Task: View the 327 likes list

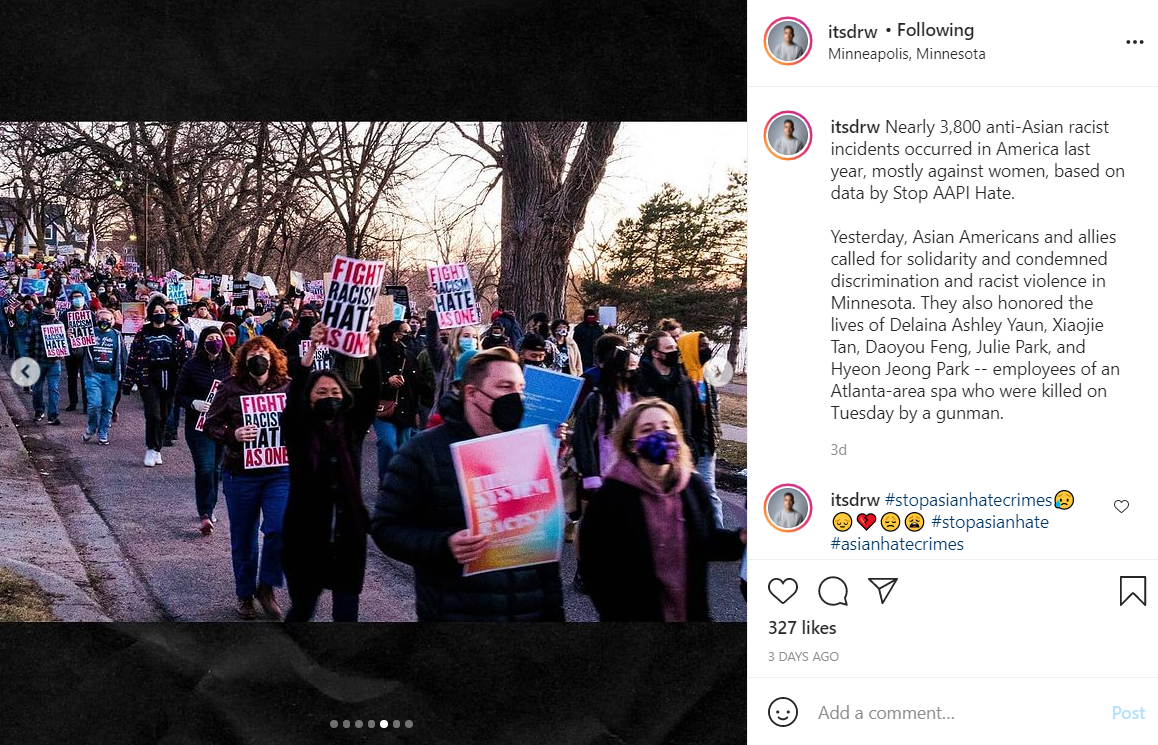Action: tap(802, 628)
